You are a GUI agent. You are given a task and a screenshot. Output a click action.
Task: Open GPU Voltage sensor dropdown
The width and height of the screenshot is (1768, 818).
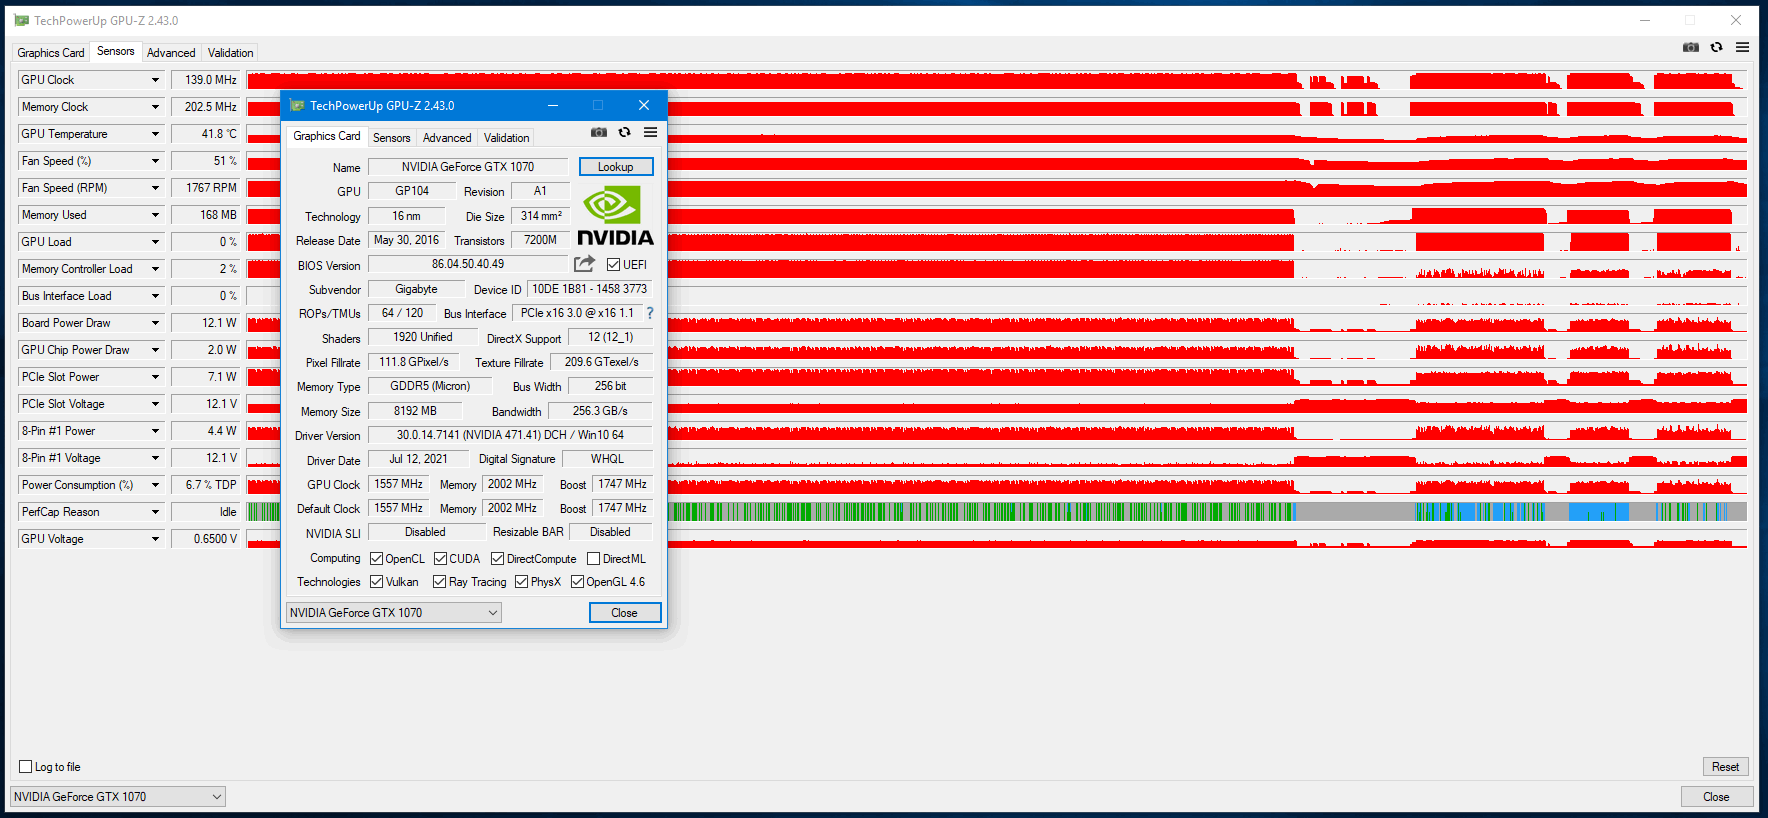tap(155, 539)
